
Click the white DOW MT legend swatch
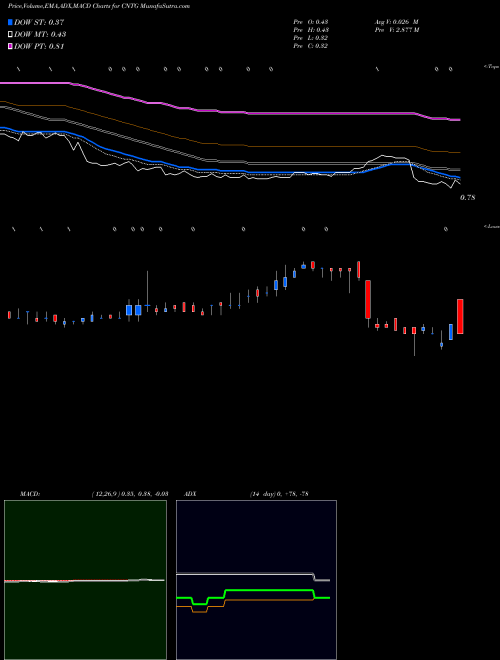[10, 35]
